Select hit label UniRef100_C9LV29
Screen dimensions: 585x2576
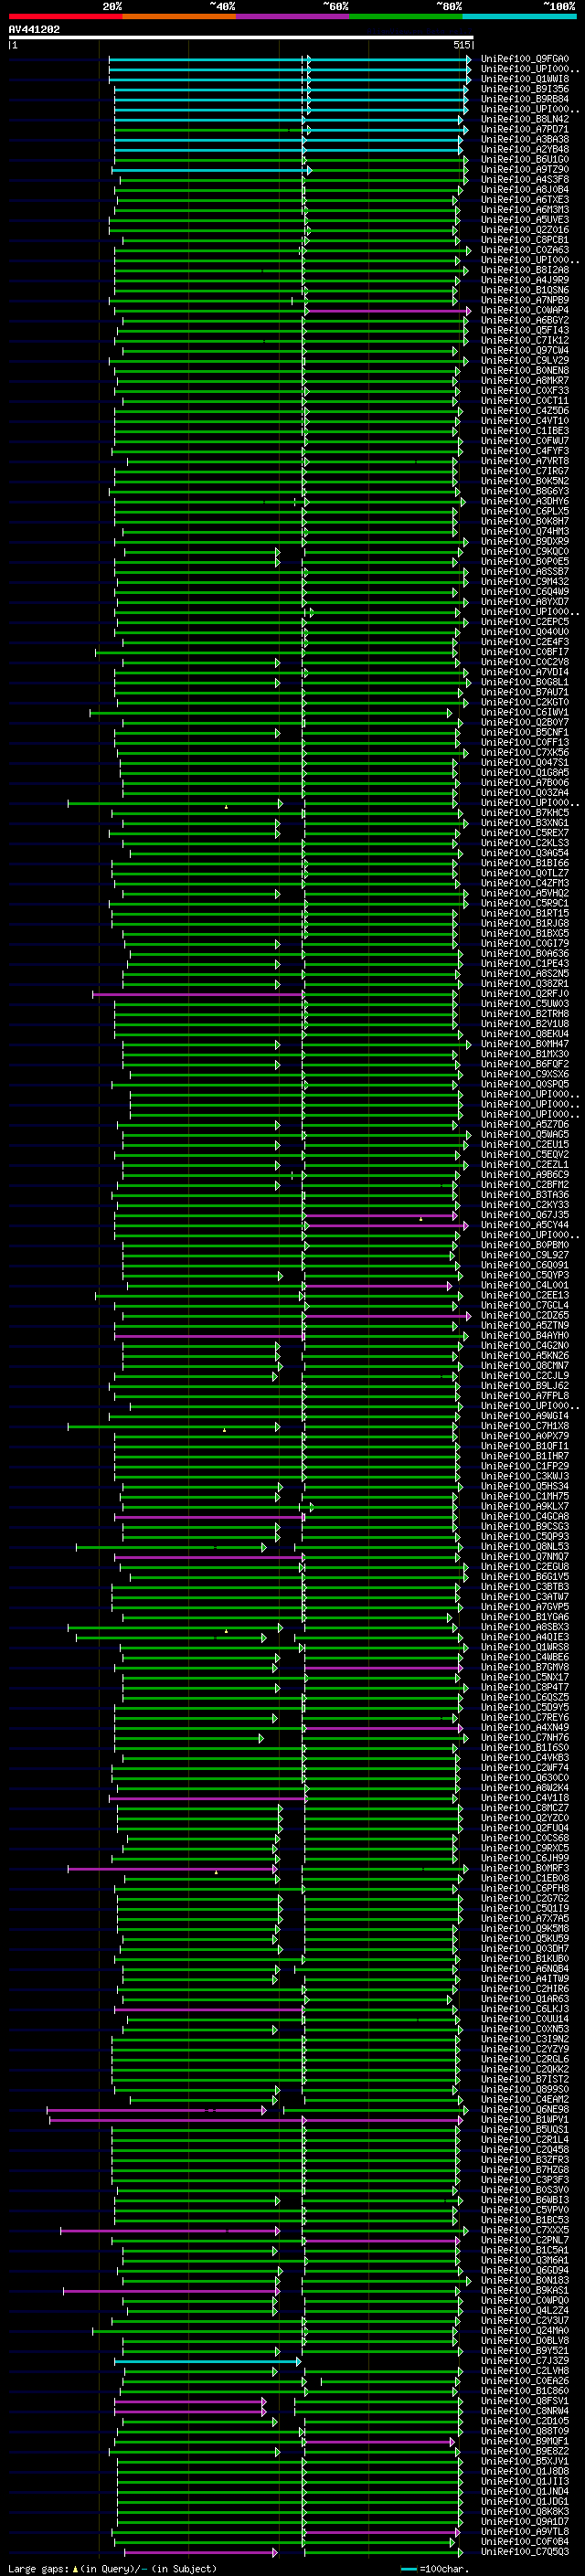[x=525, y=360]
